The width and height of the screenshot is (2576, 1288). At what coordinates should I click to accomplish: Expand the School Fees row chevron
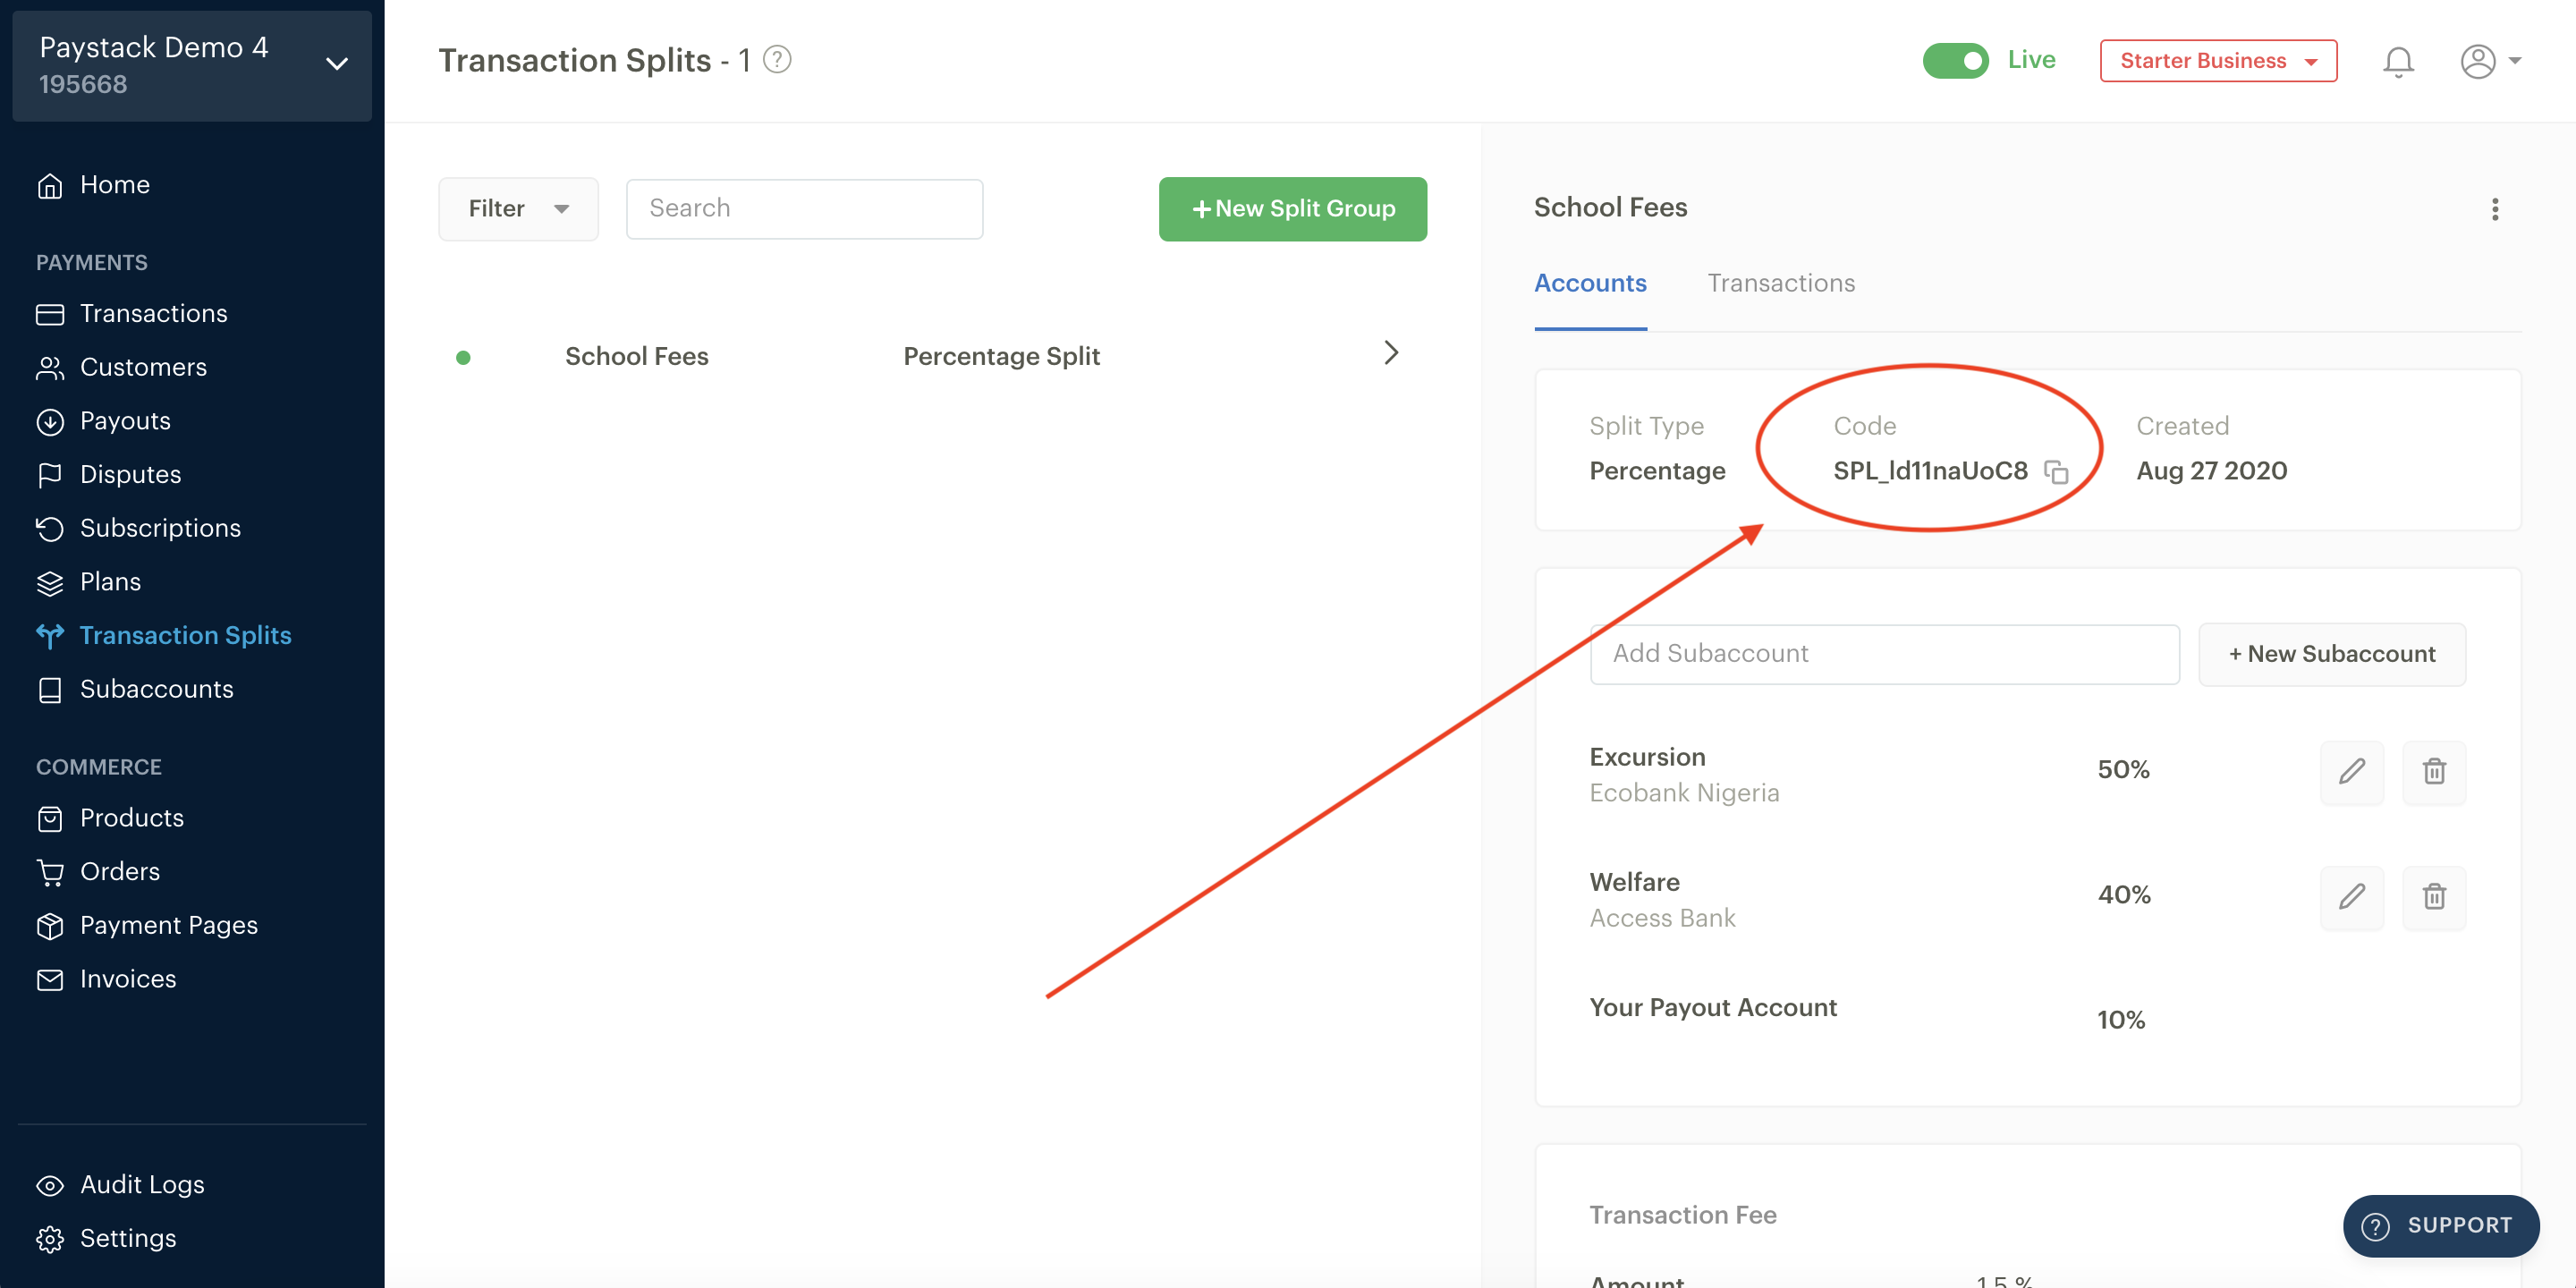coord(1391,353)
